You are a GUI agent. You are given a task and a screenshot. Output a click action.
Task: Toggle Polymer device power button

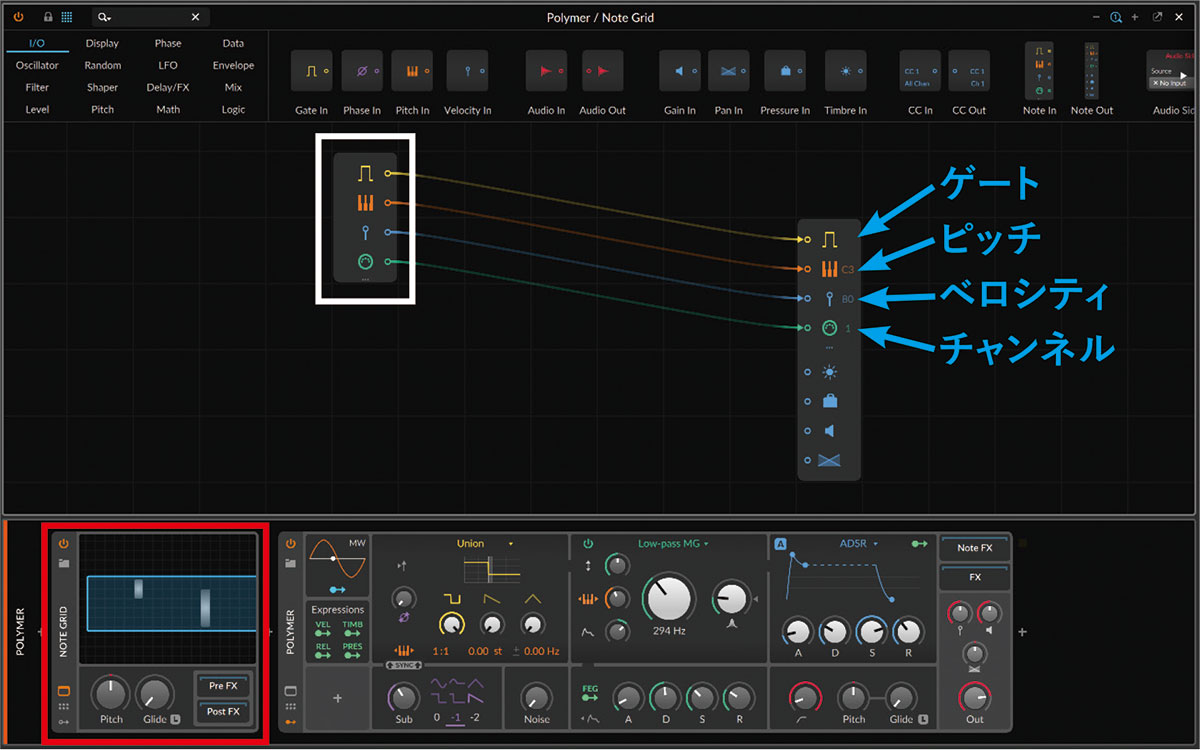(x=291, y=544)
